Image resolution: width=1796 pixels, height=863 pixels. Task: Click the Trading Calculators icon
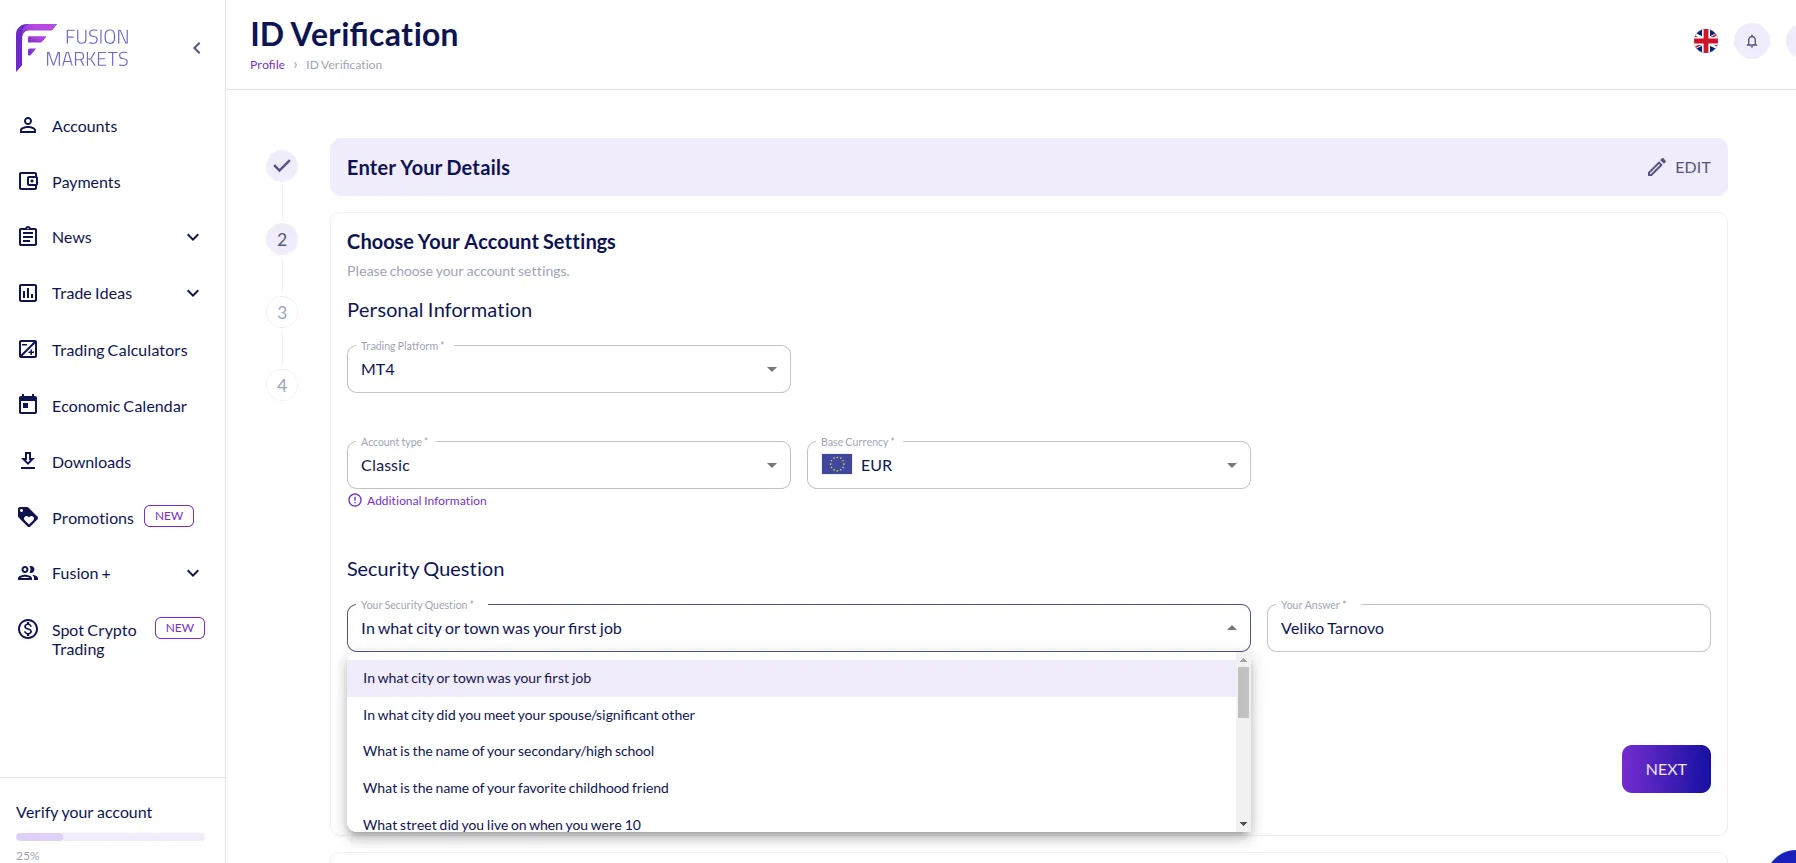pyautogui.click(x=28, y=349)
